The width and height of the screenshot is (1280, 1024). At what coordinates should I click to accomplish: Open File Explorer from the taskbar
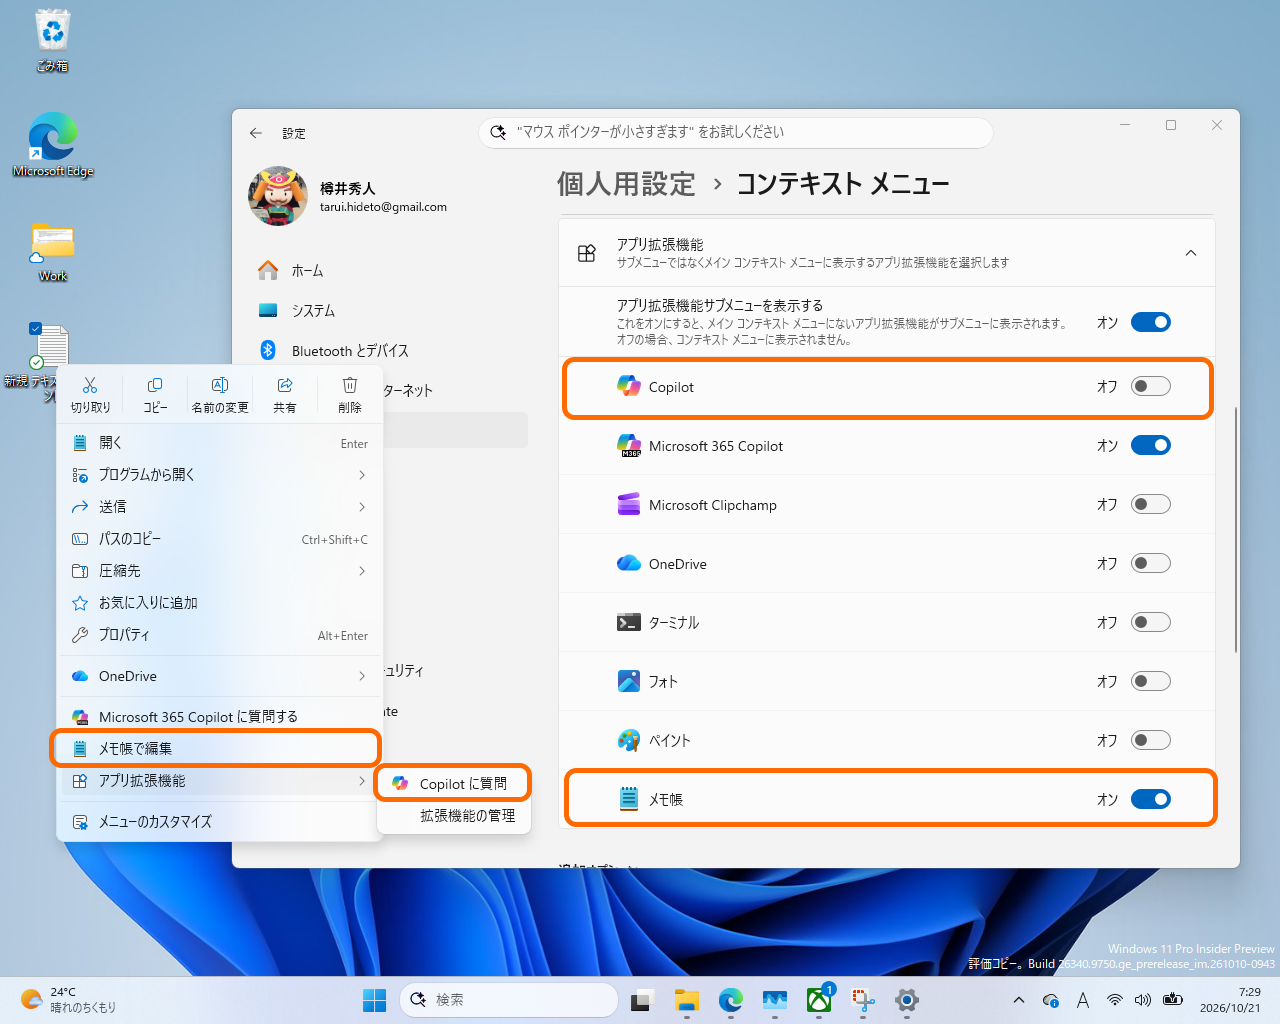[686, 999]
